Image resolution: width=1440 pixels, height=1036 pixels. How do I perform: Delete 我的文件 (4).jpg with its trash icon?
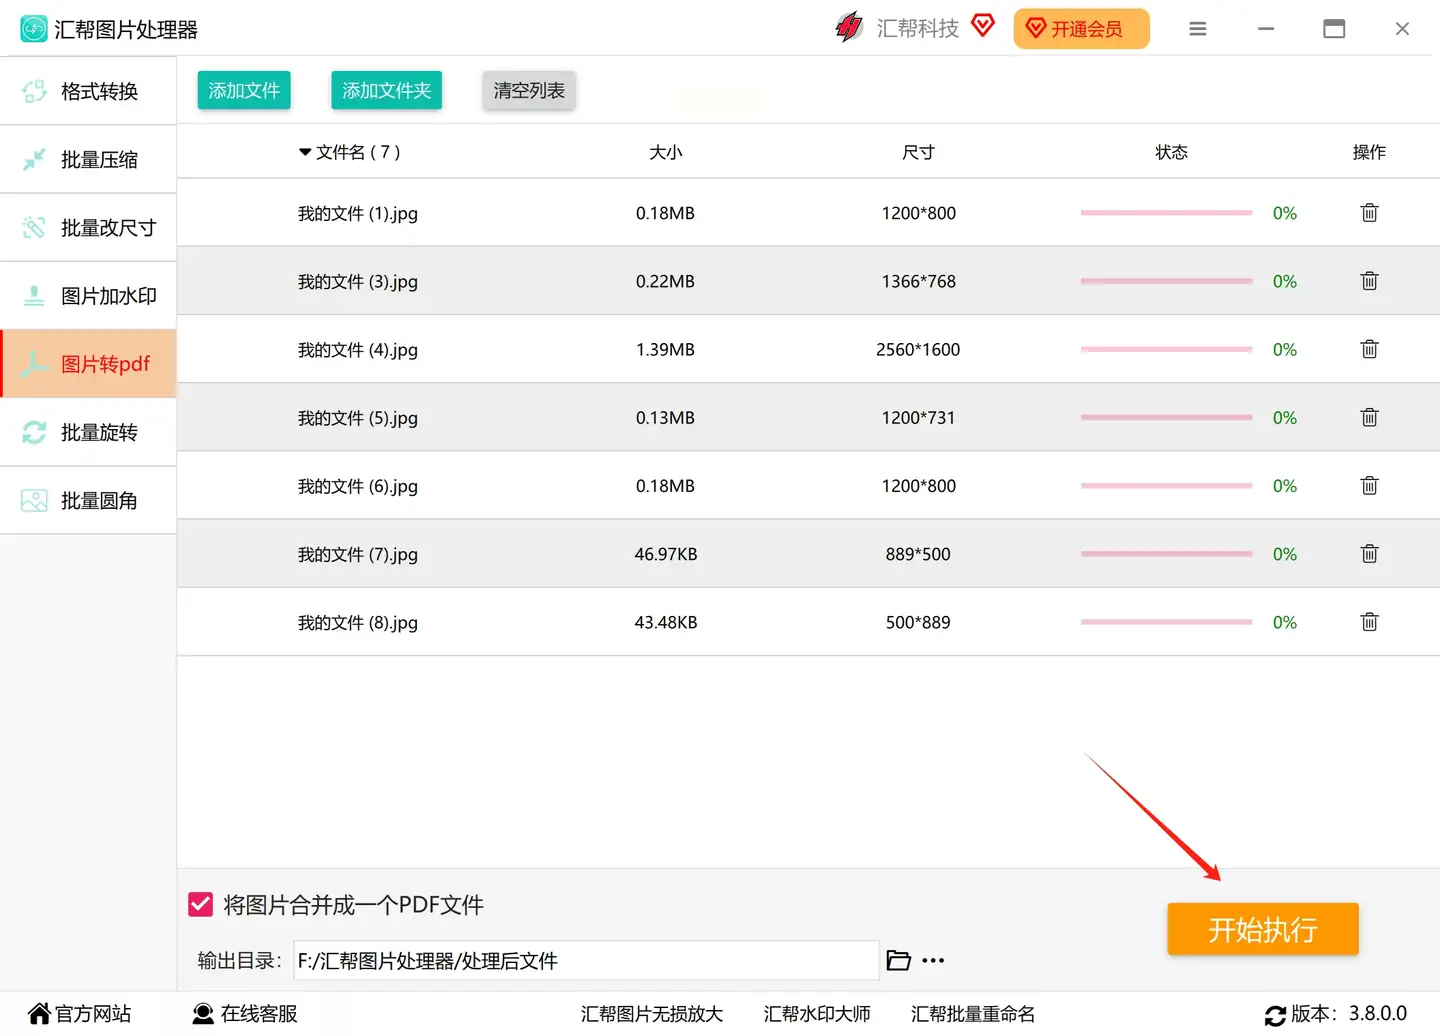click(x=1369, y=349)
